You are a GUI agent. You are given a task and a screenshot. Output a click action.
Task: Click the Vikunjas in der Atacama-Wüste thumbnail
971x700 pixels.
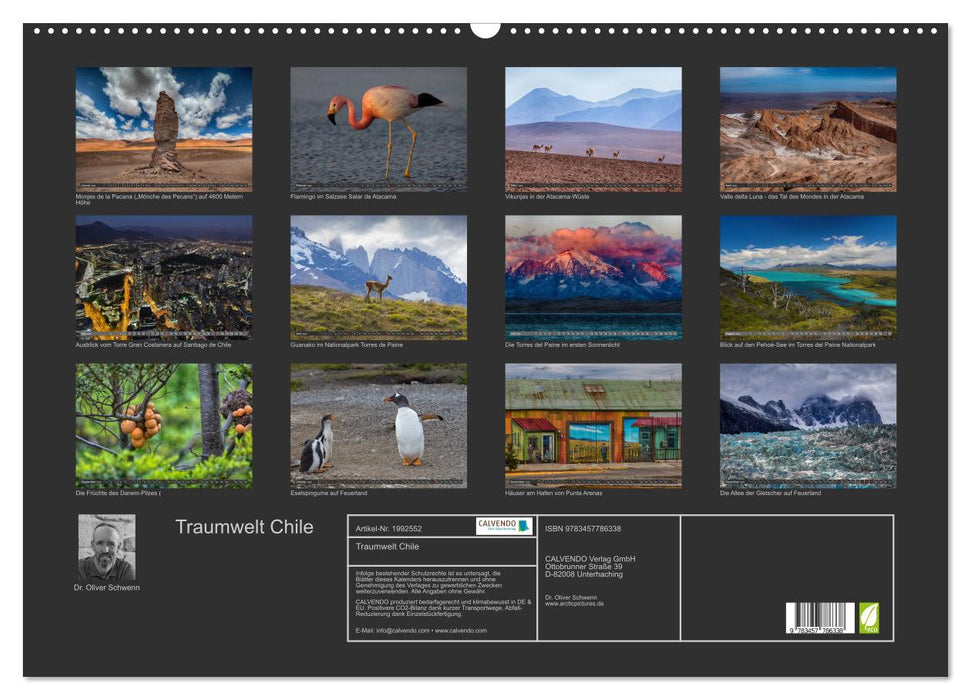click(x=593, y=128)
